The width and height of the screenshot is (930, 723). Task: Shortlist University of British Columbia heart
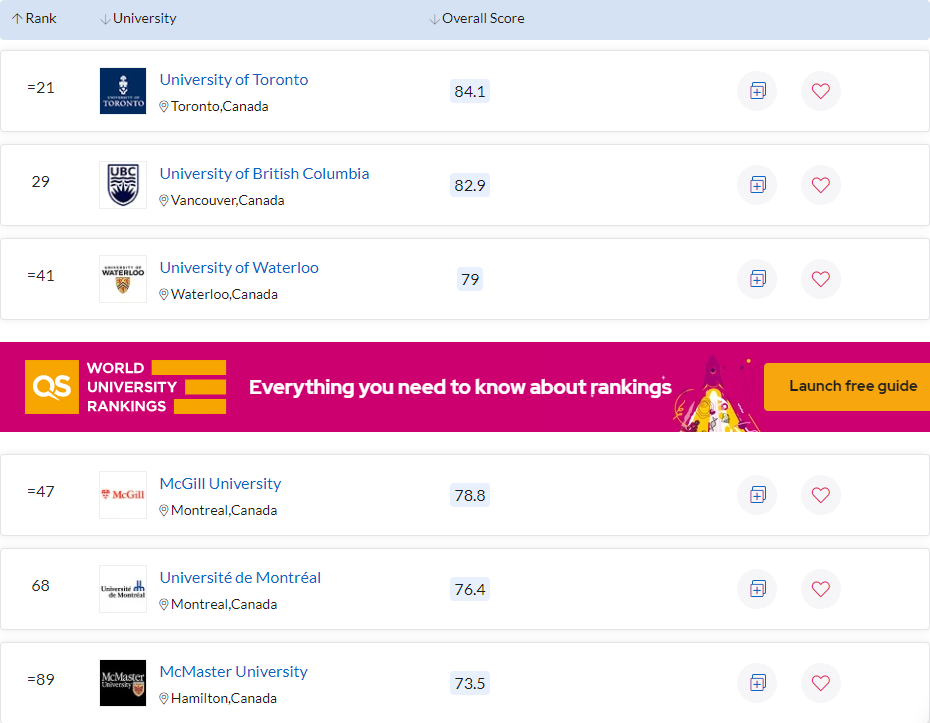click(x=820, y=185)
